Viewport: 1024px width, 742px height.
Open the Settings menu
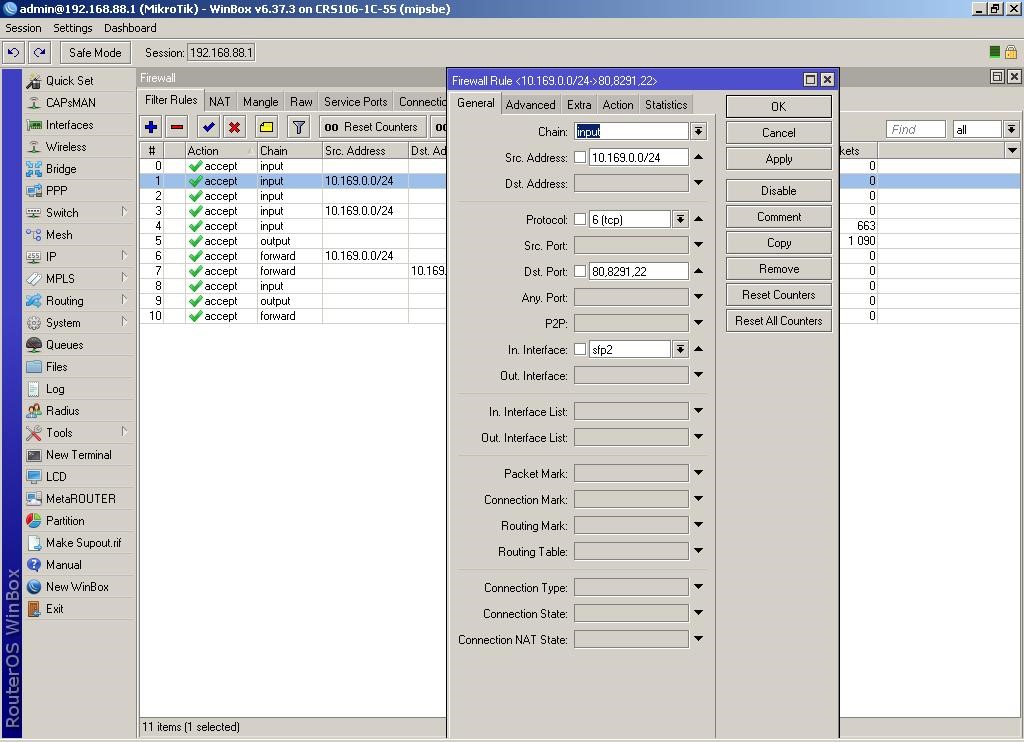pos(72,28)
